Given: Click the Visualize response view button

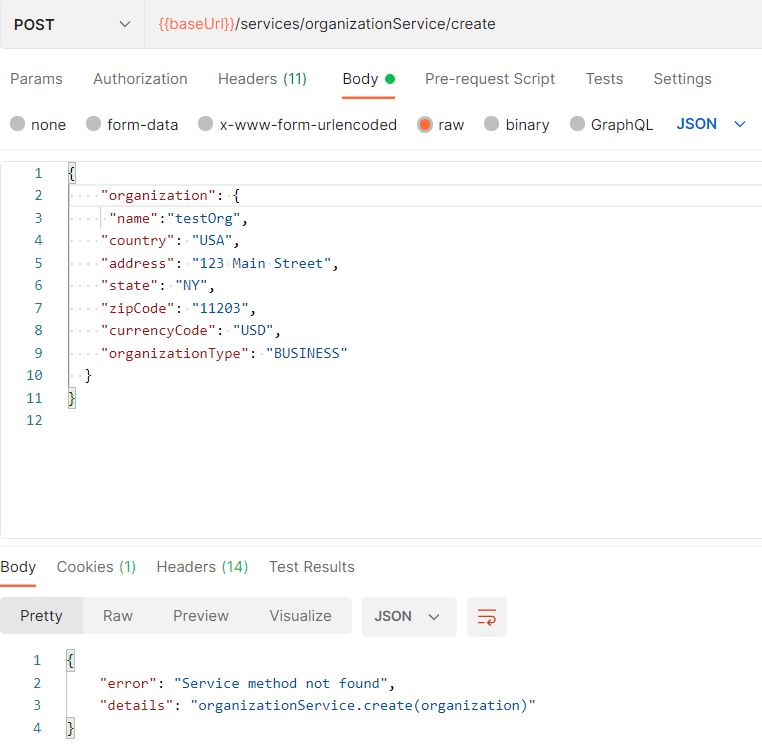Looking at the screenshot, I should pyautogui.click(x=300, y=616).
